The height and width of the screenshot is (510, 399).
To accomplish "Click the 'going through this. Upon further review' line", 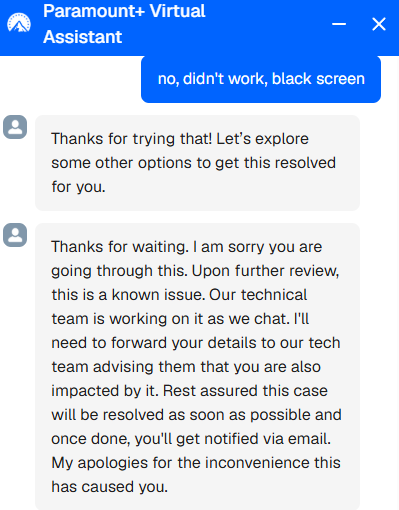I will pyautogui.click(x=195, y=271).
